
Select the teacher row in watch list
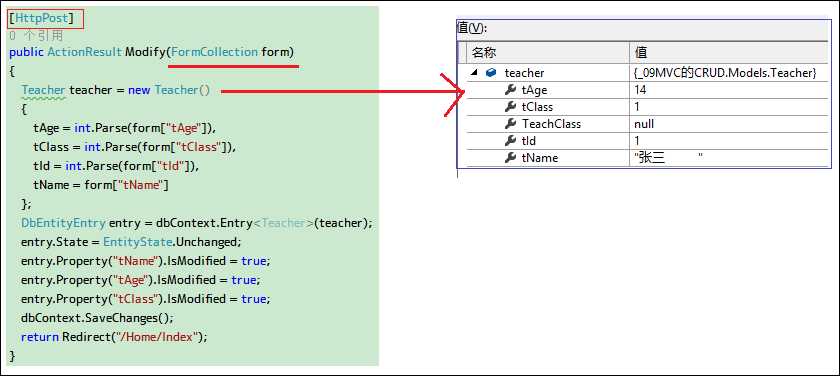[x=648, y=73]
